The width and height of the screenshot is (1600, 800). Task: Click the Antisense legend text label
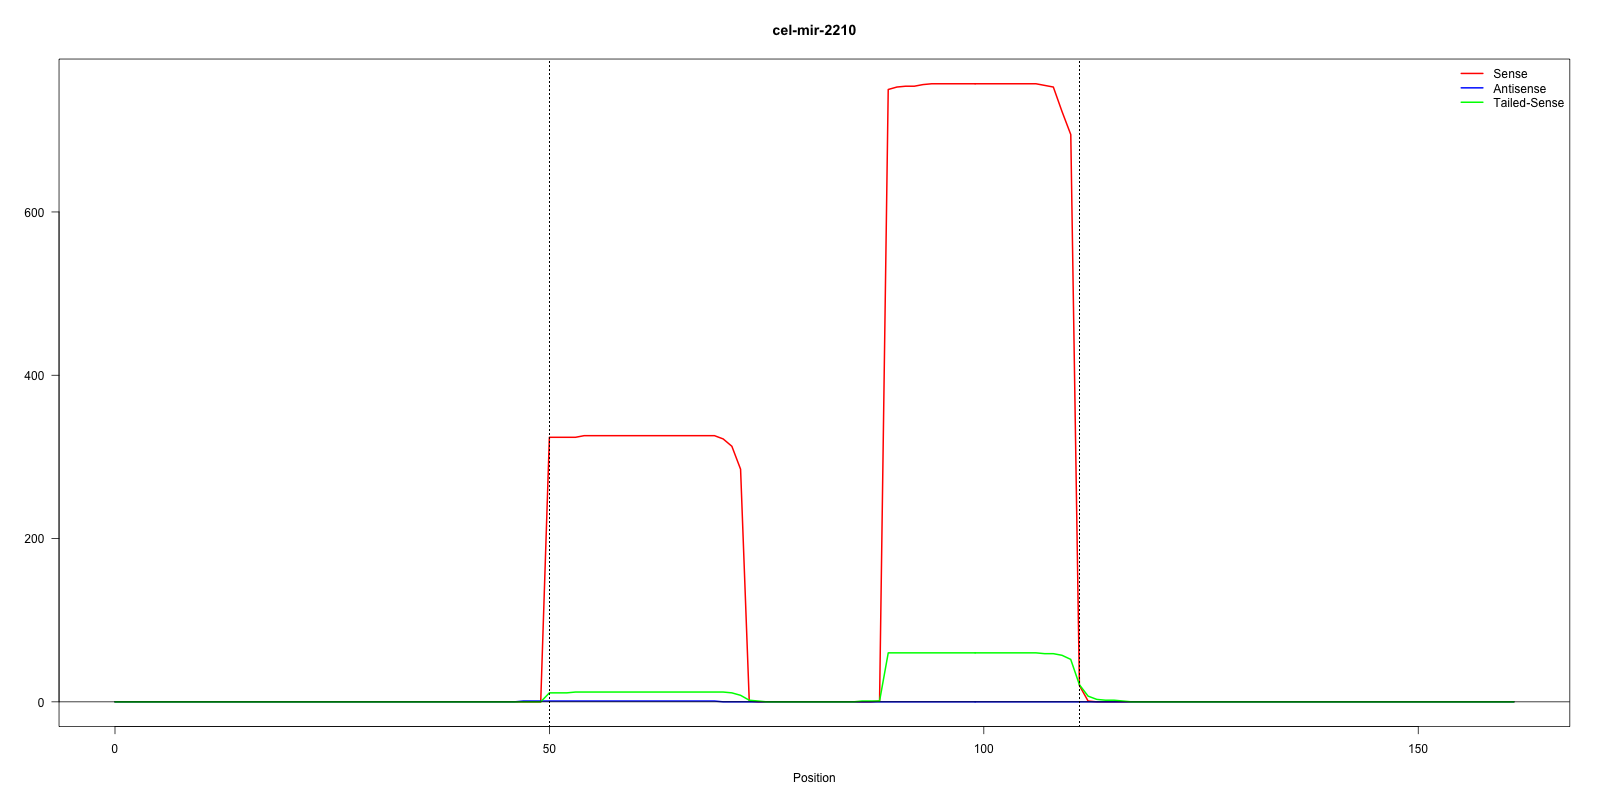click(x=1518, y=89)
